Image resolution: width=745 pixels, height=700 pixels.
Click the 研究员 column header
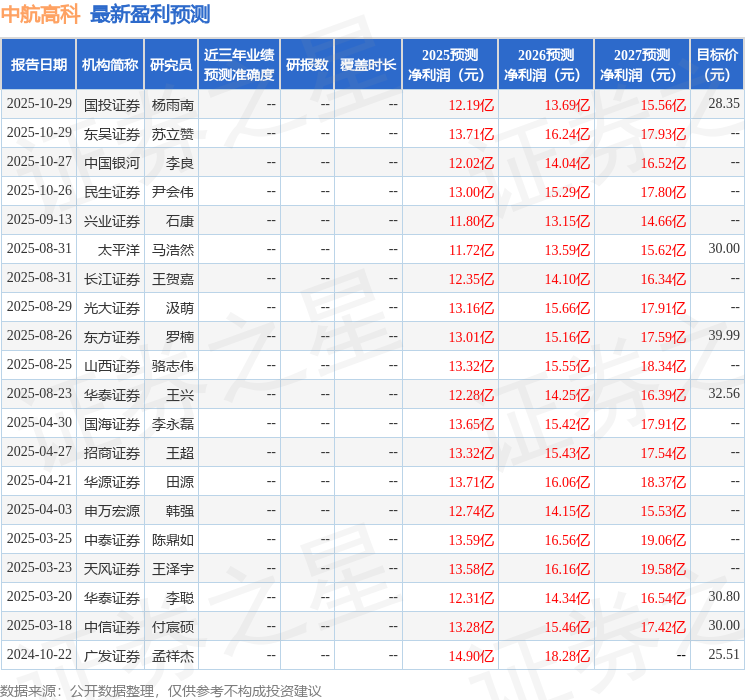[x=171, y=64]
